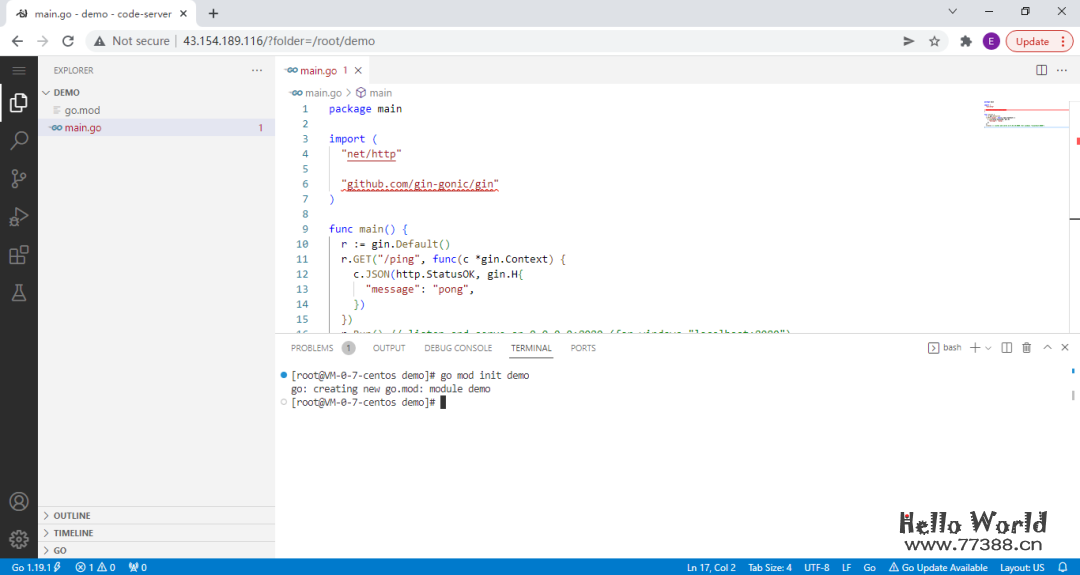Open the launch profile dropdown next to plus
Screen dimensions: 1080x575
pyautogui.click(x=988, y=348)
